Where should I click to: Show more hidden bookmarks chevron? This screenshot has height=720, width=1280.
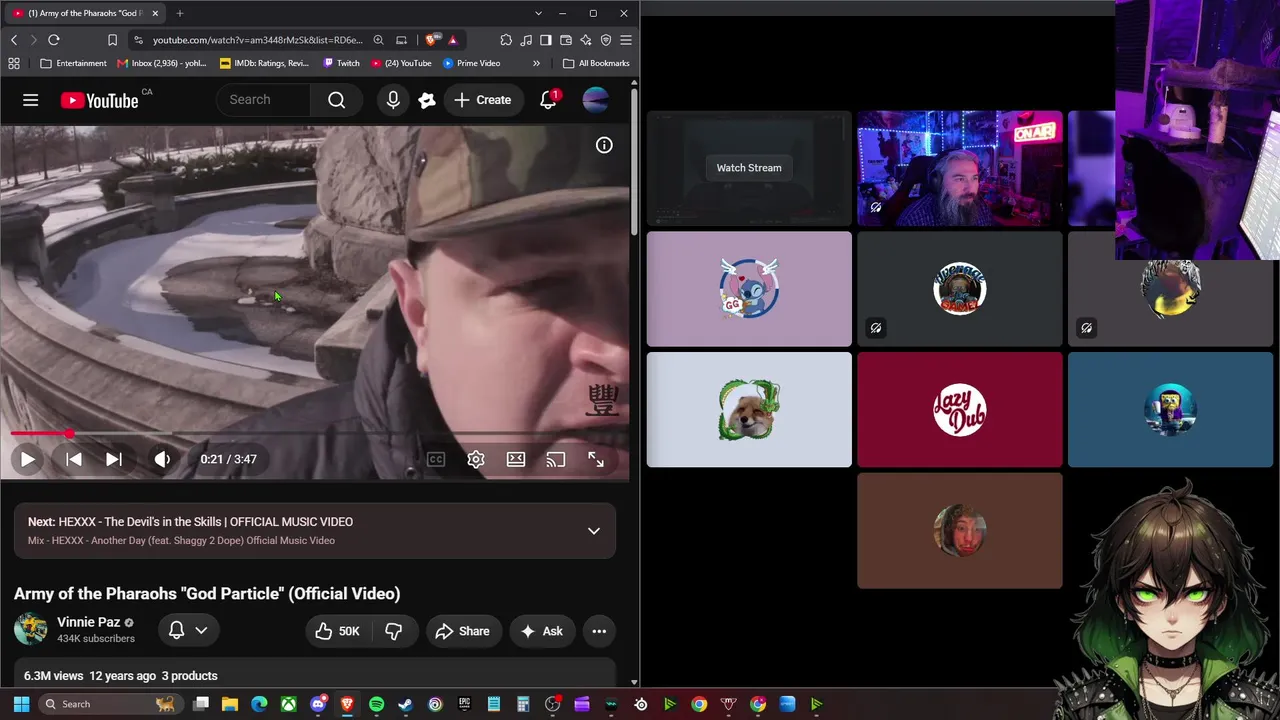click(536, 63)
